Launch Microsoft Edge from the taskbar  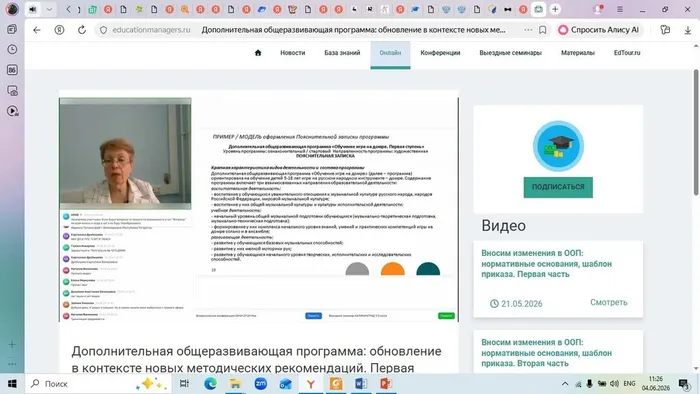click(210, 384)
